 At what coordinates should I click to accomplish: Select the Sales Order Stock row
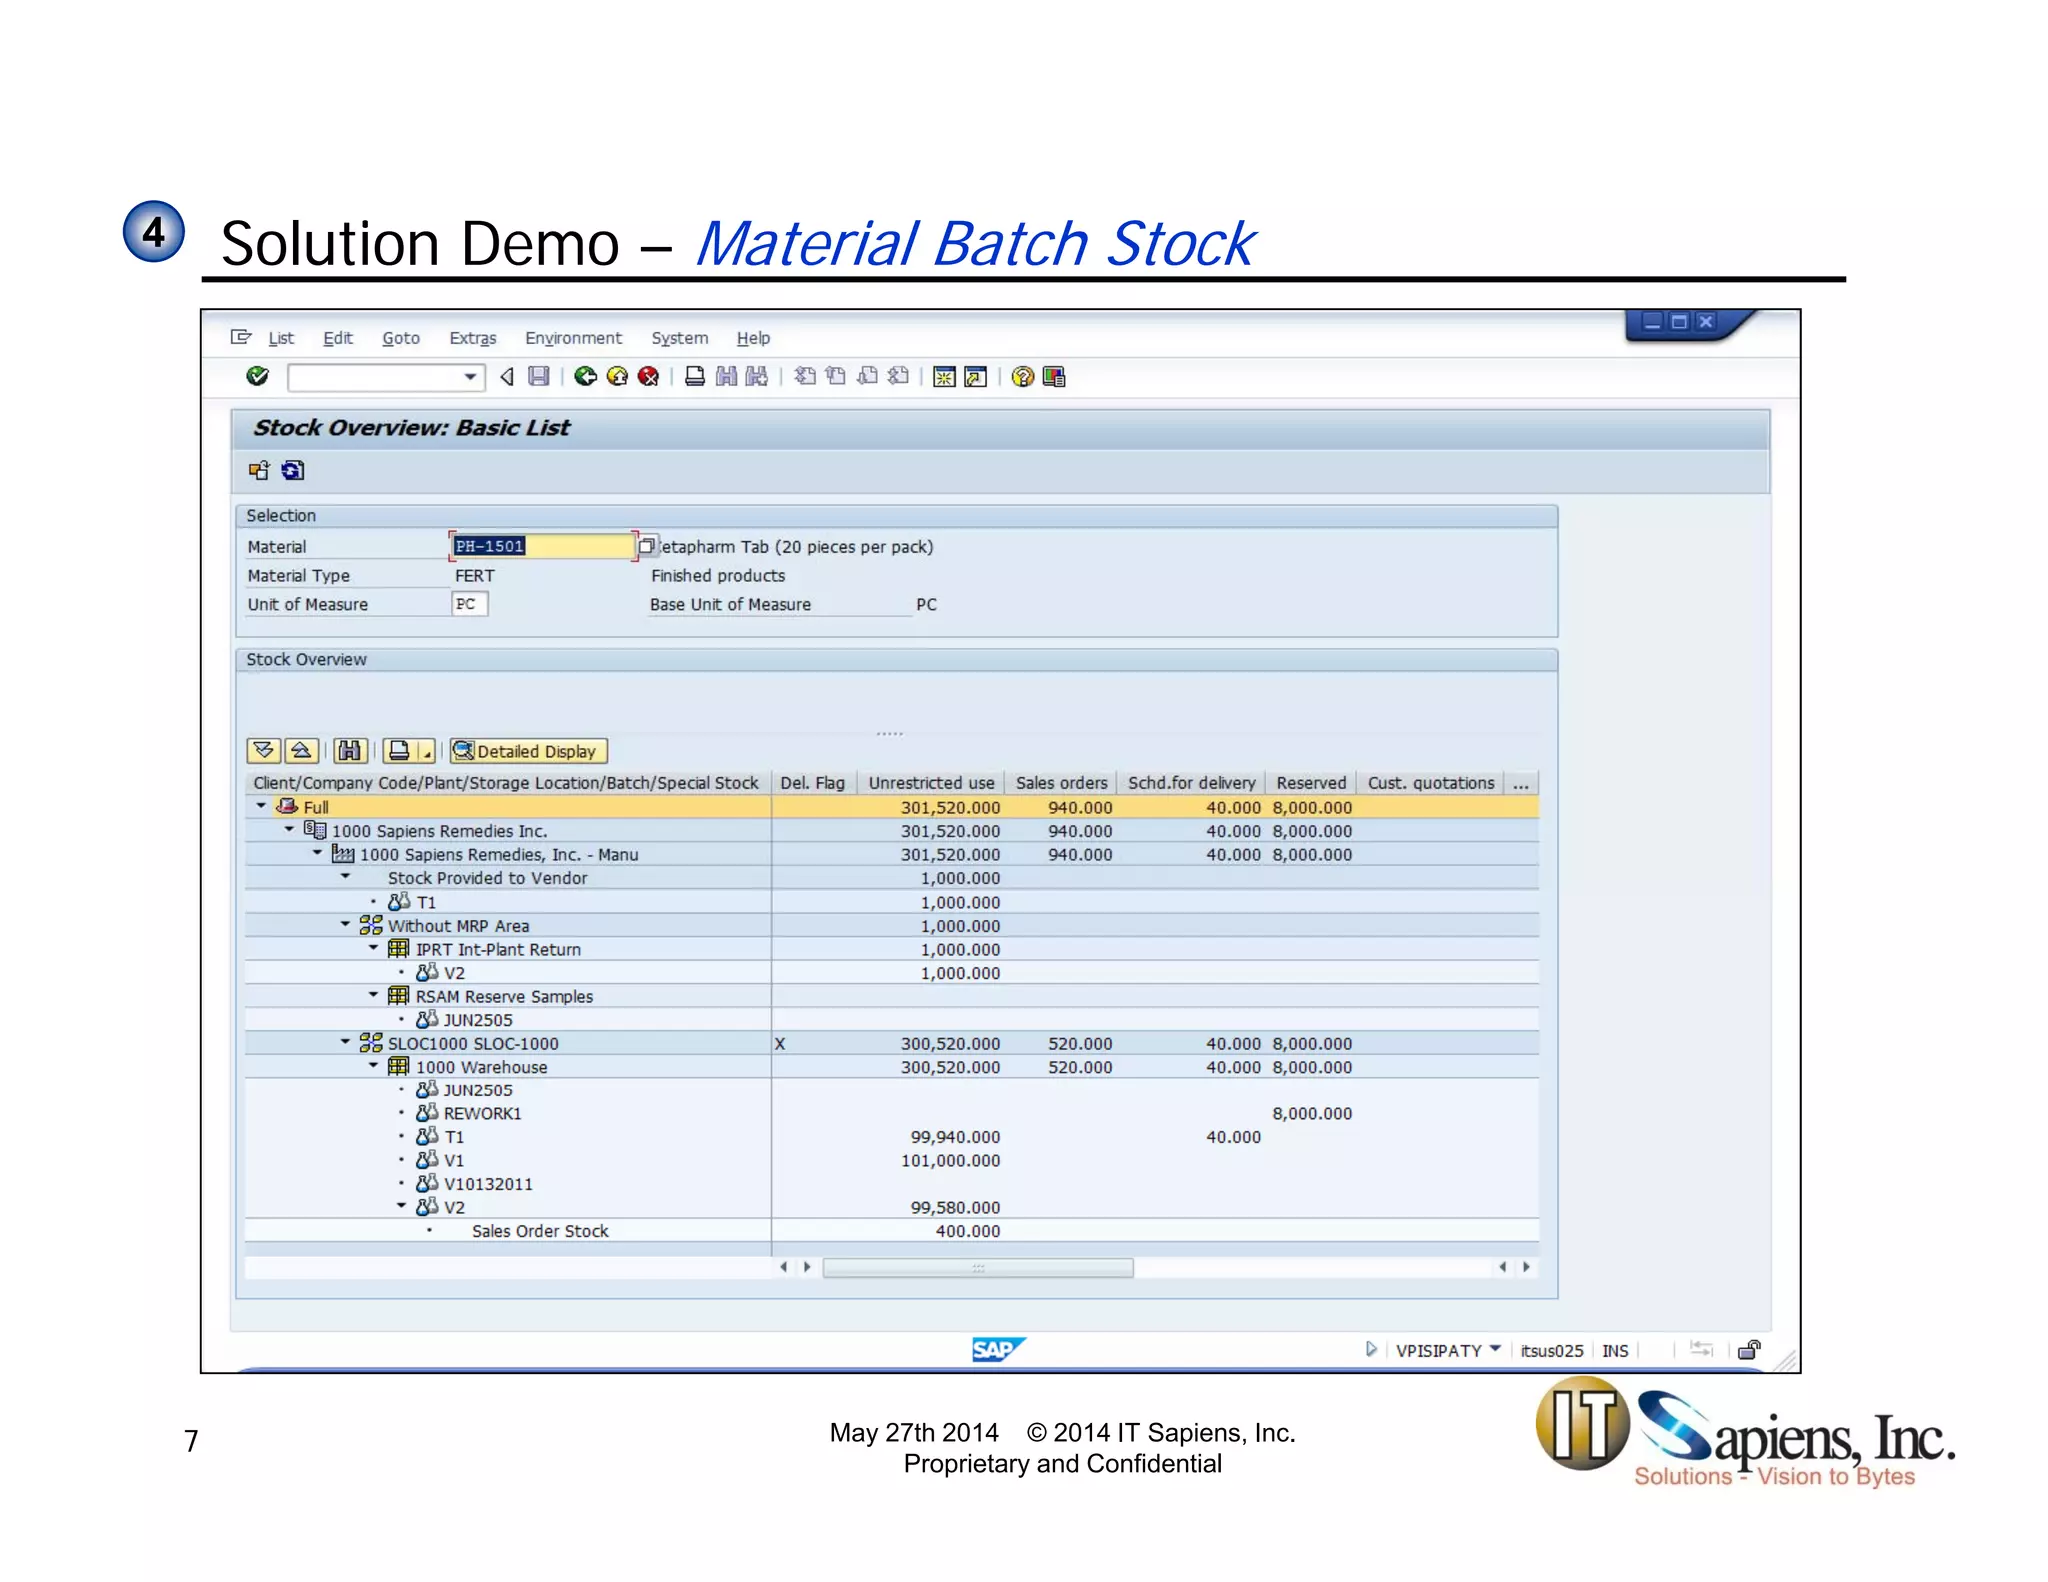point(892,1231)
